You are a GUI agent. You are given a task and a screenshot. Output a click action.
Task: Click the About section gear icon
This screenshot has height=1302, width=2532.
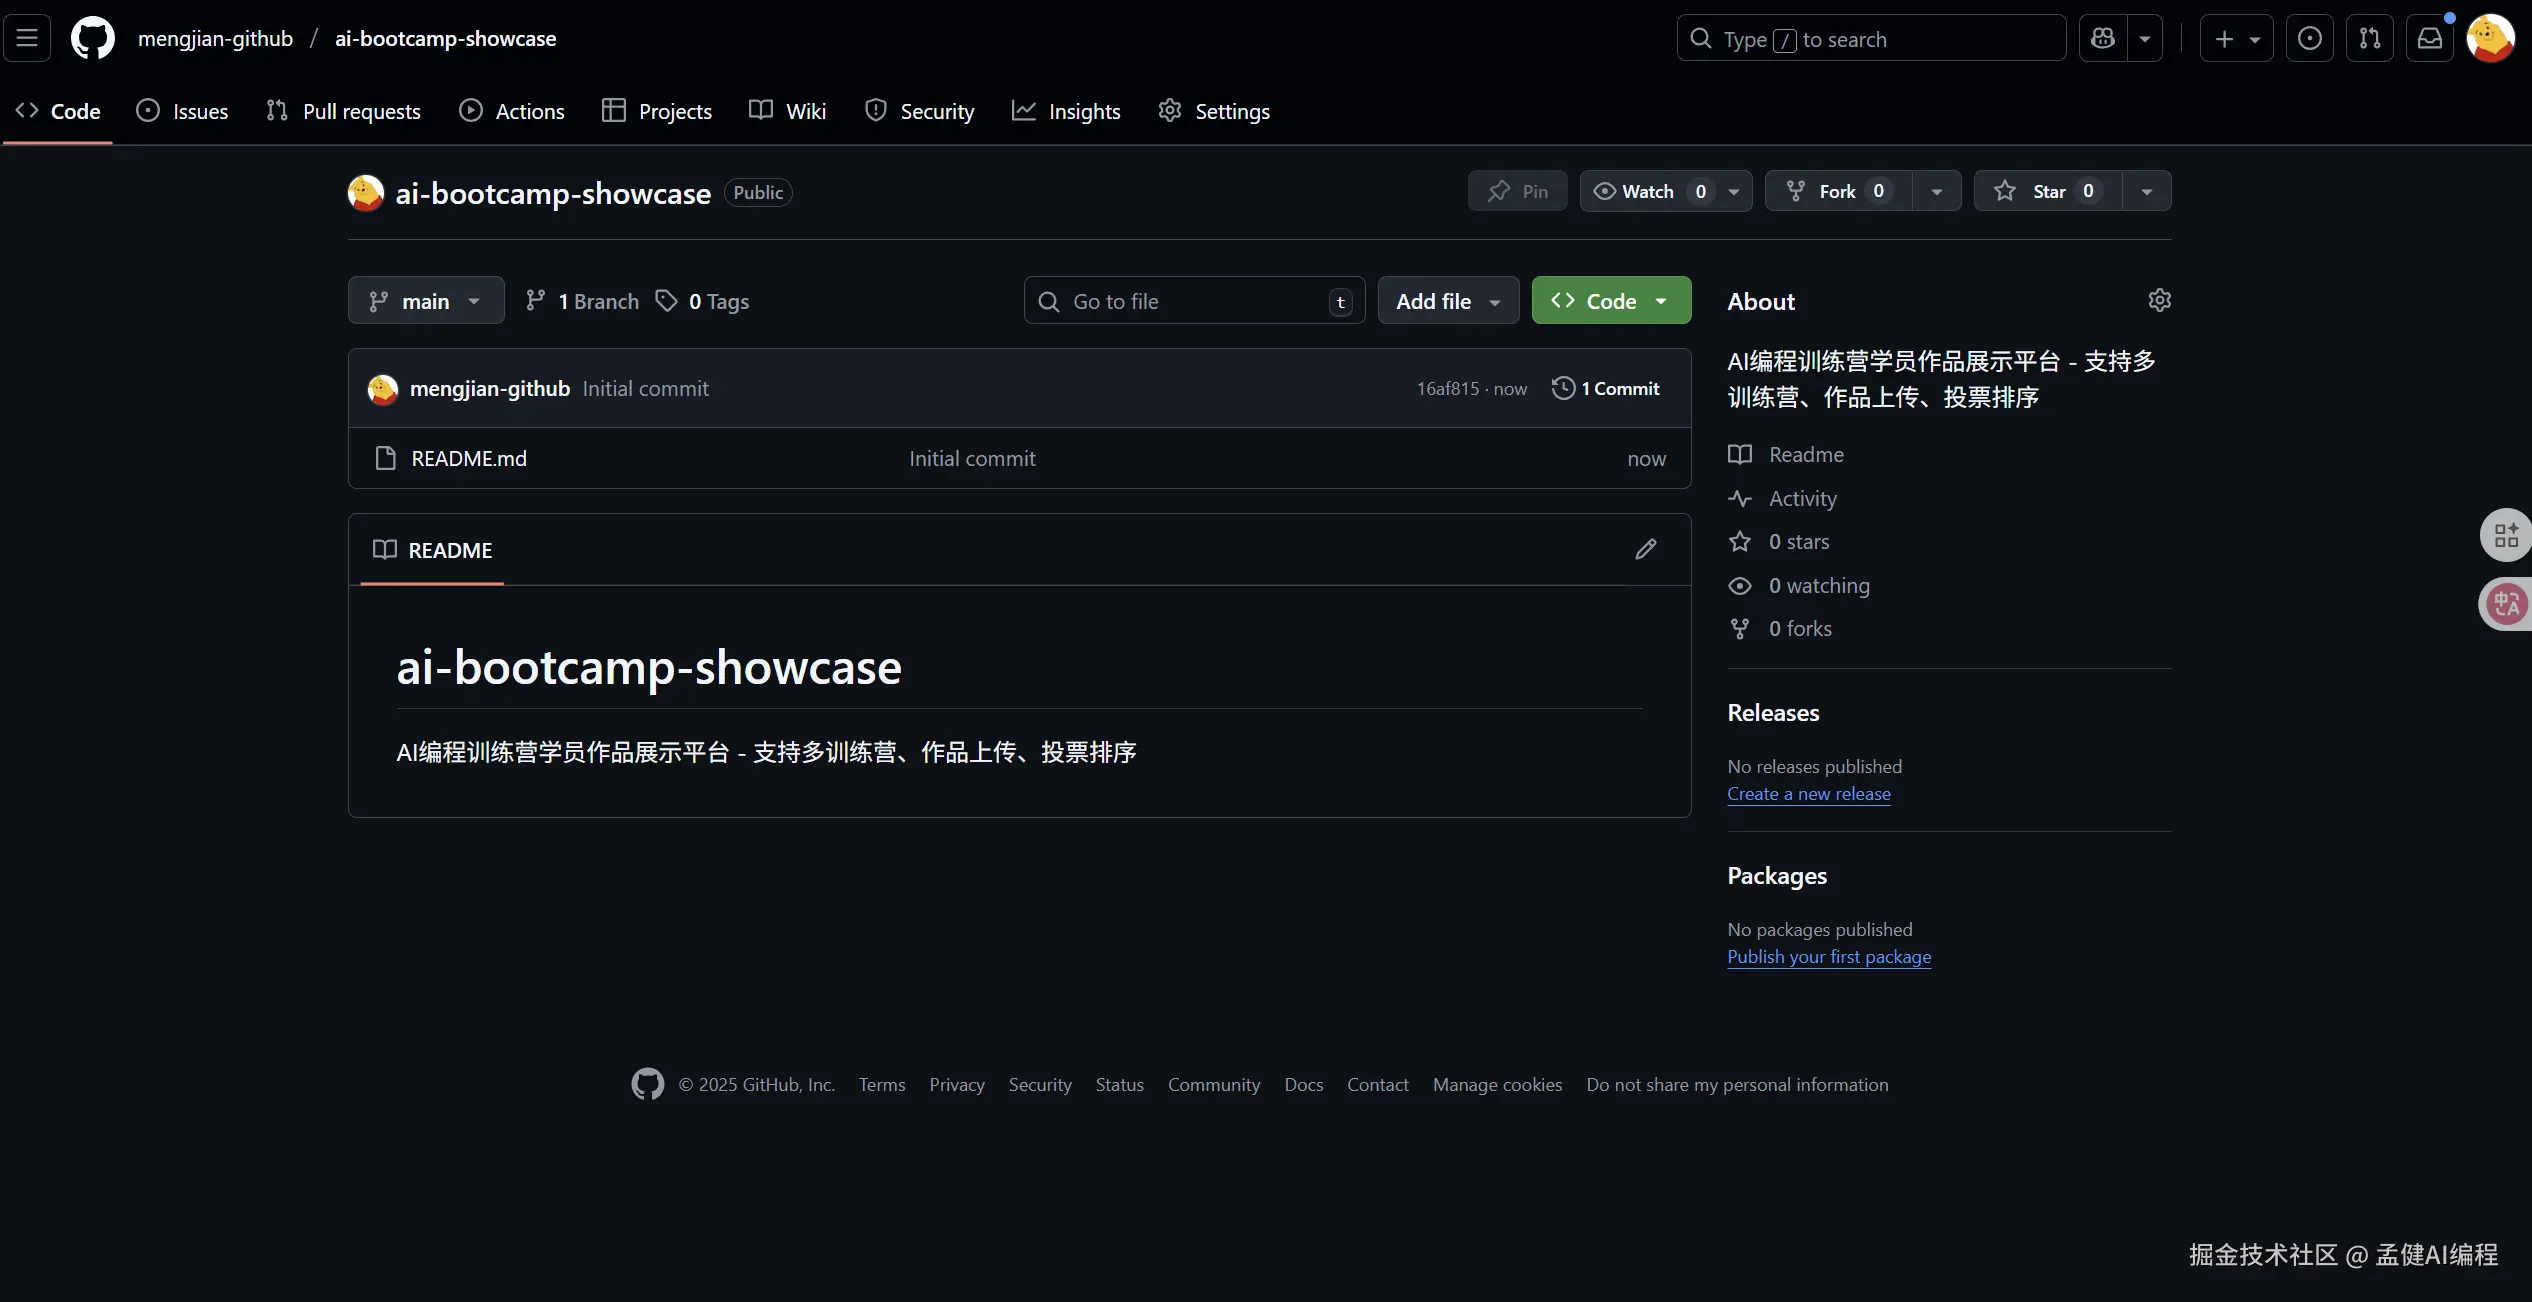point(2159,300)
